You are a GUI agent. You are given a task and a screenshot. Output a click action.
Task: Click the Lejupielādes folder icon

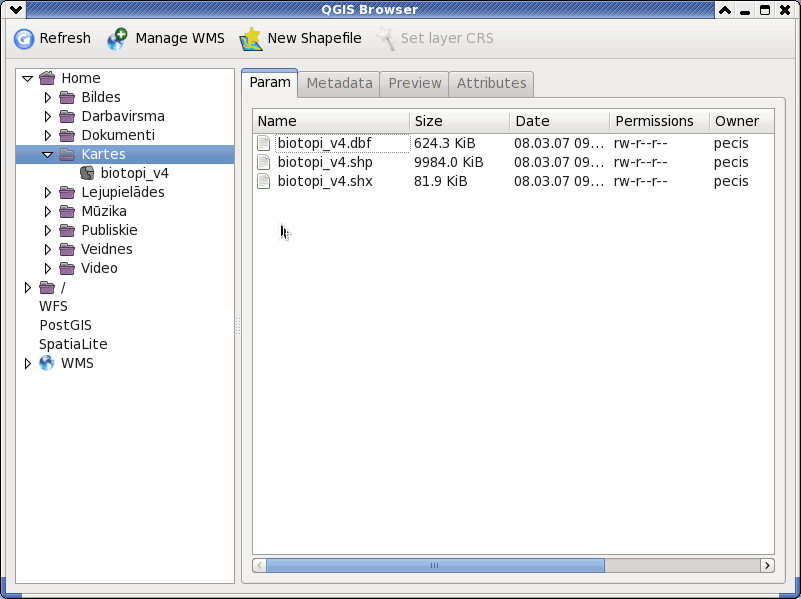[x=67, y=193]
